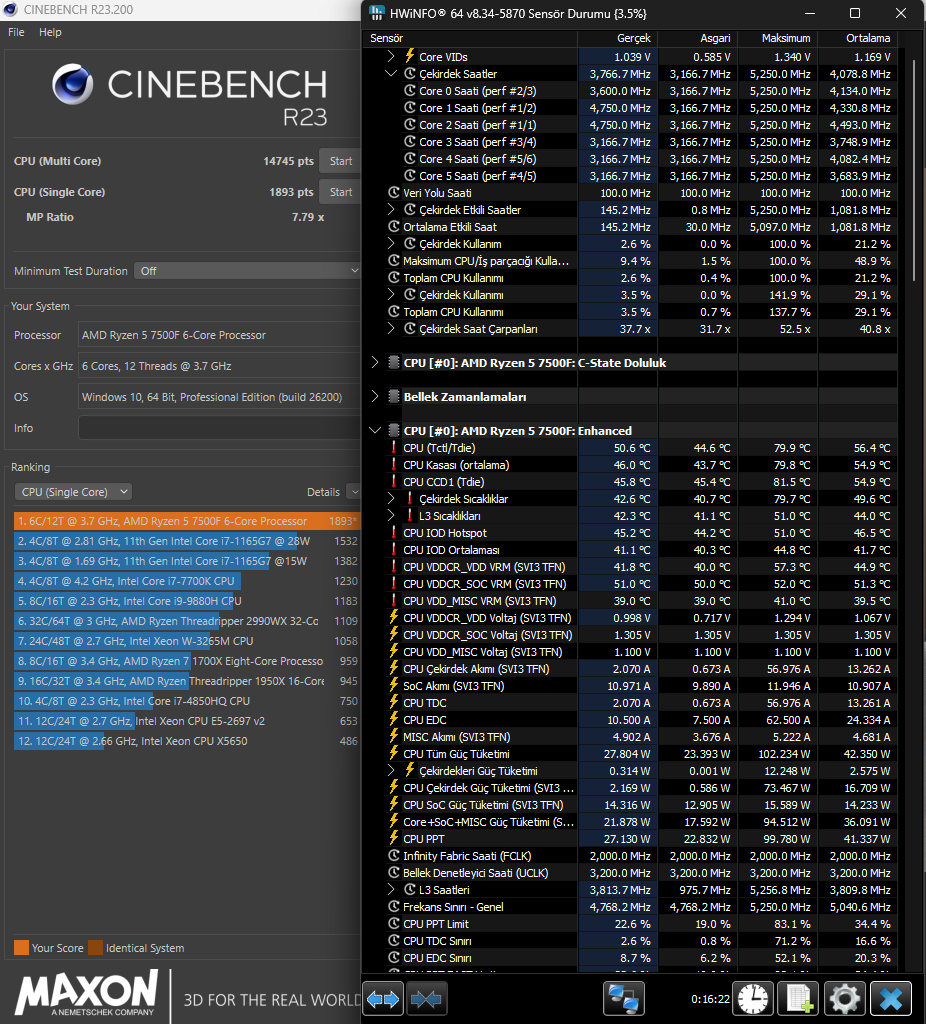Viewport: 926px width, 1024px height.
Task: Select the i7-1165G7 @ 28W ranking entry
Action: click(x=187, y=541)
